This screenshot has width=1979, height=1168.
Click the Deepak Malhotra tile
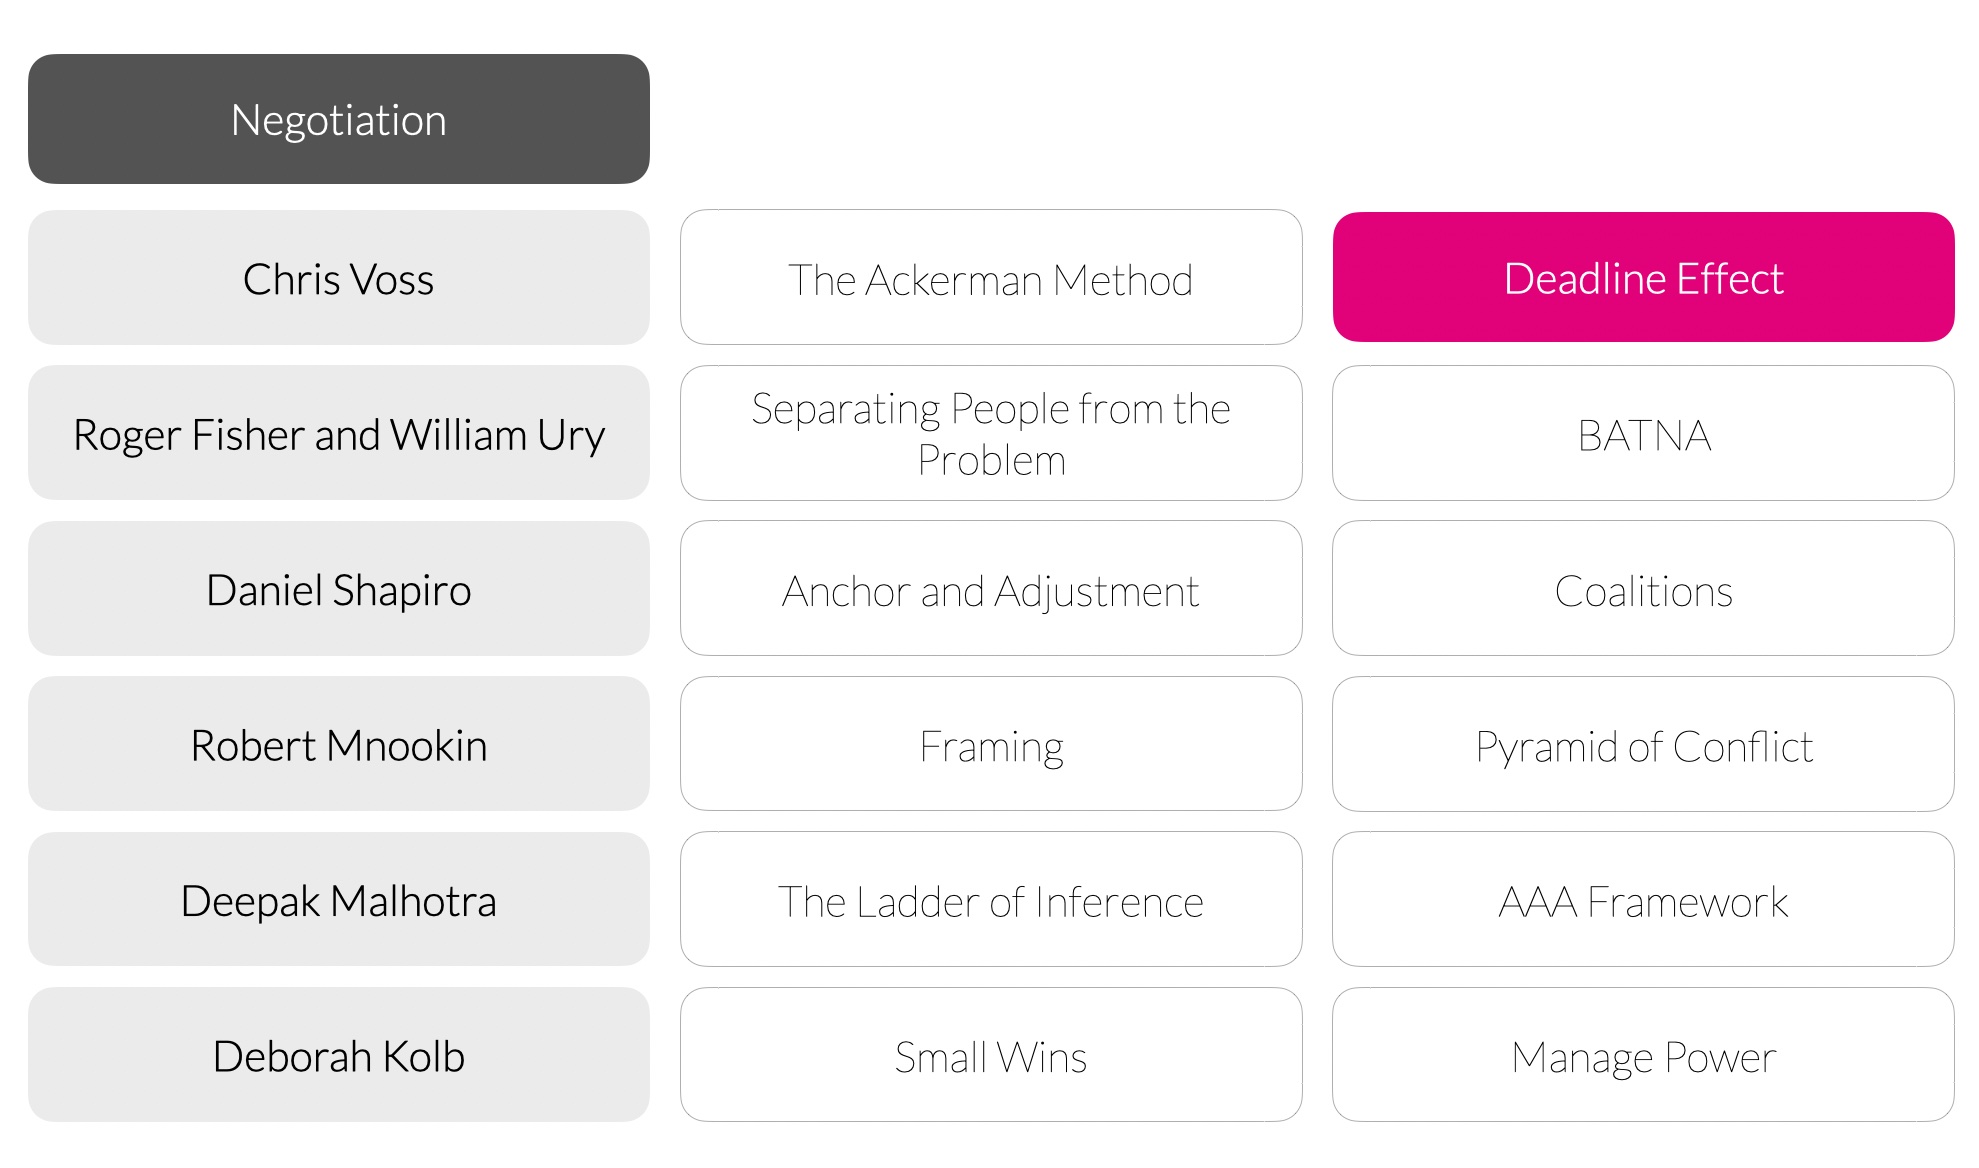(338, 900)
